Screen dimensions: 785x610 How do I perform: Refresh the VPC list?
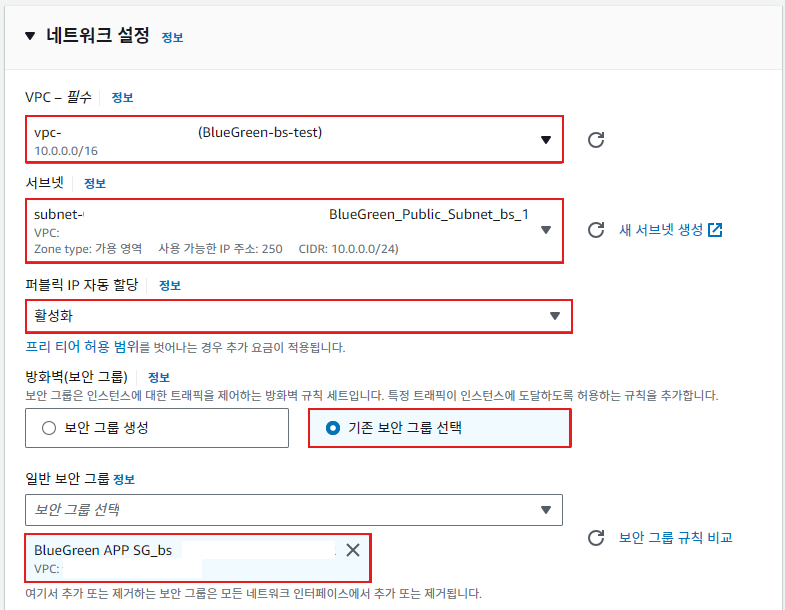point(596,140)
